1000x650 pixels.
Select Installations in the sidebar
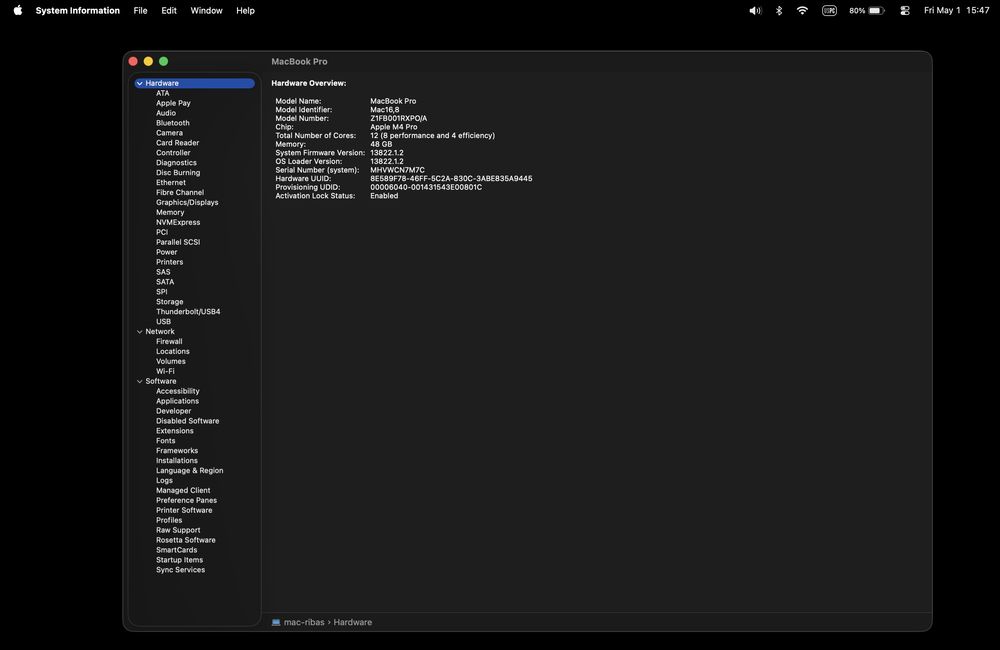(x=177, y=461)
